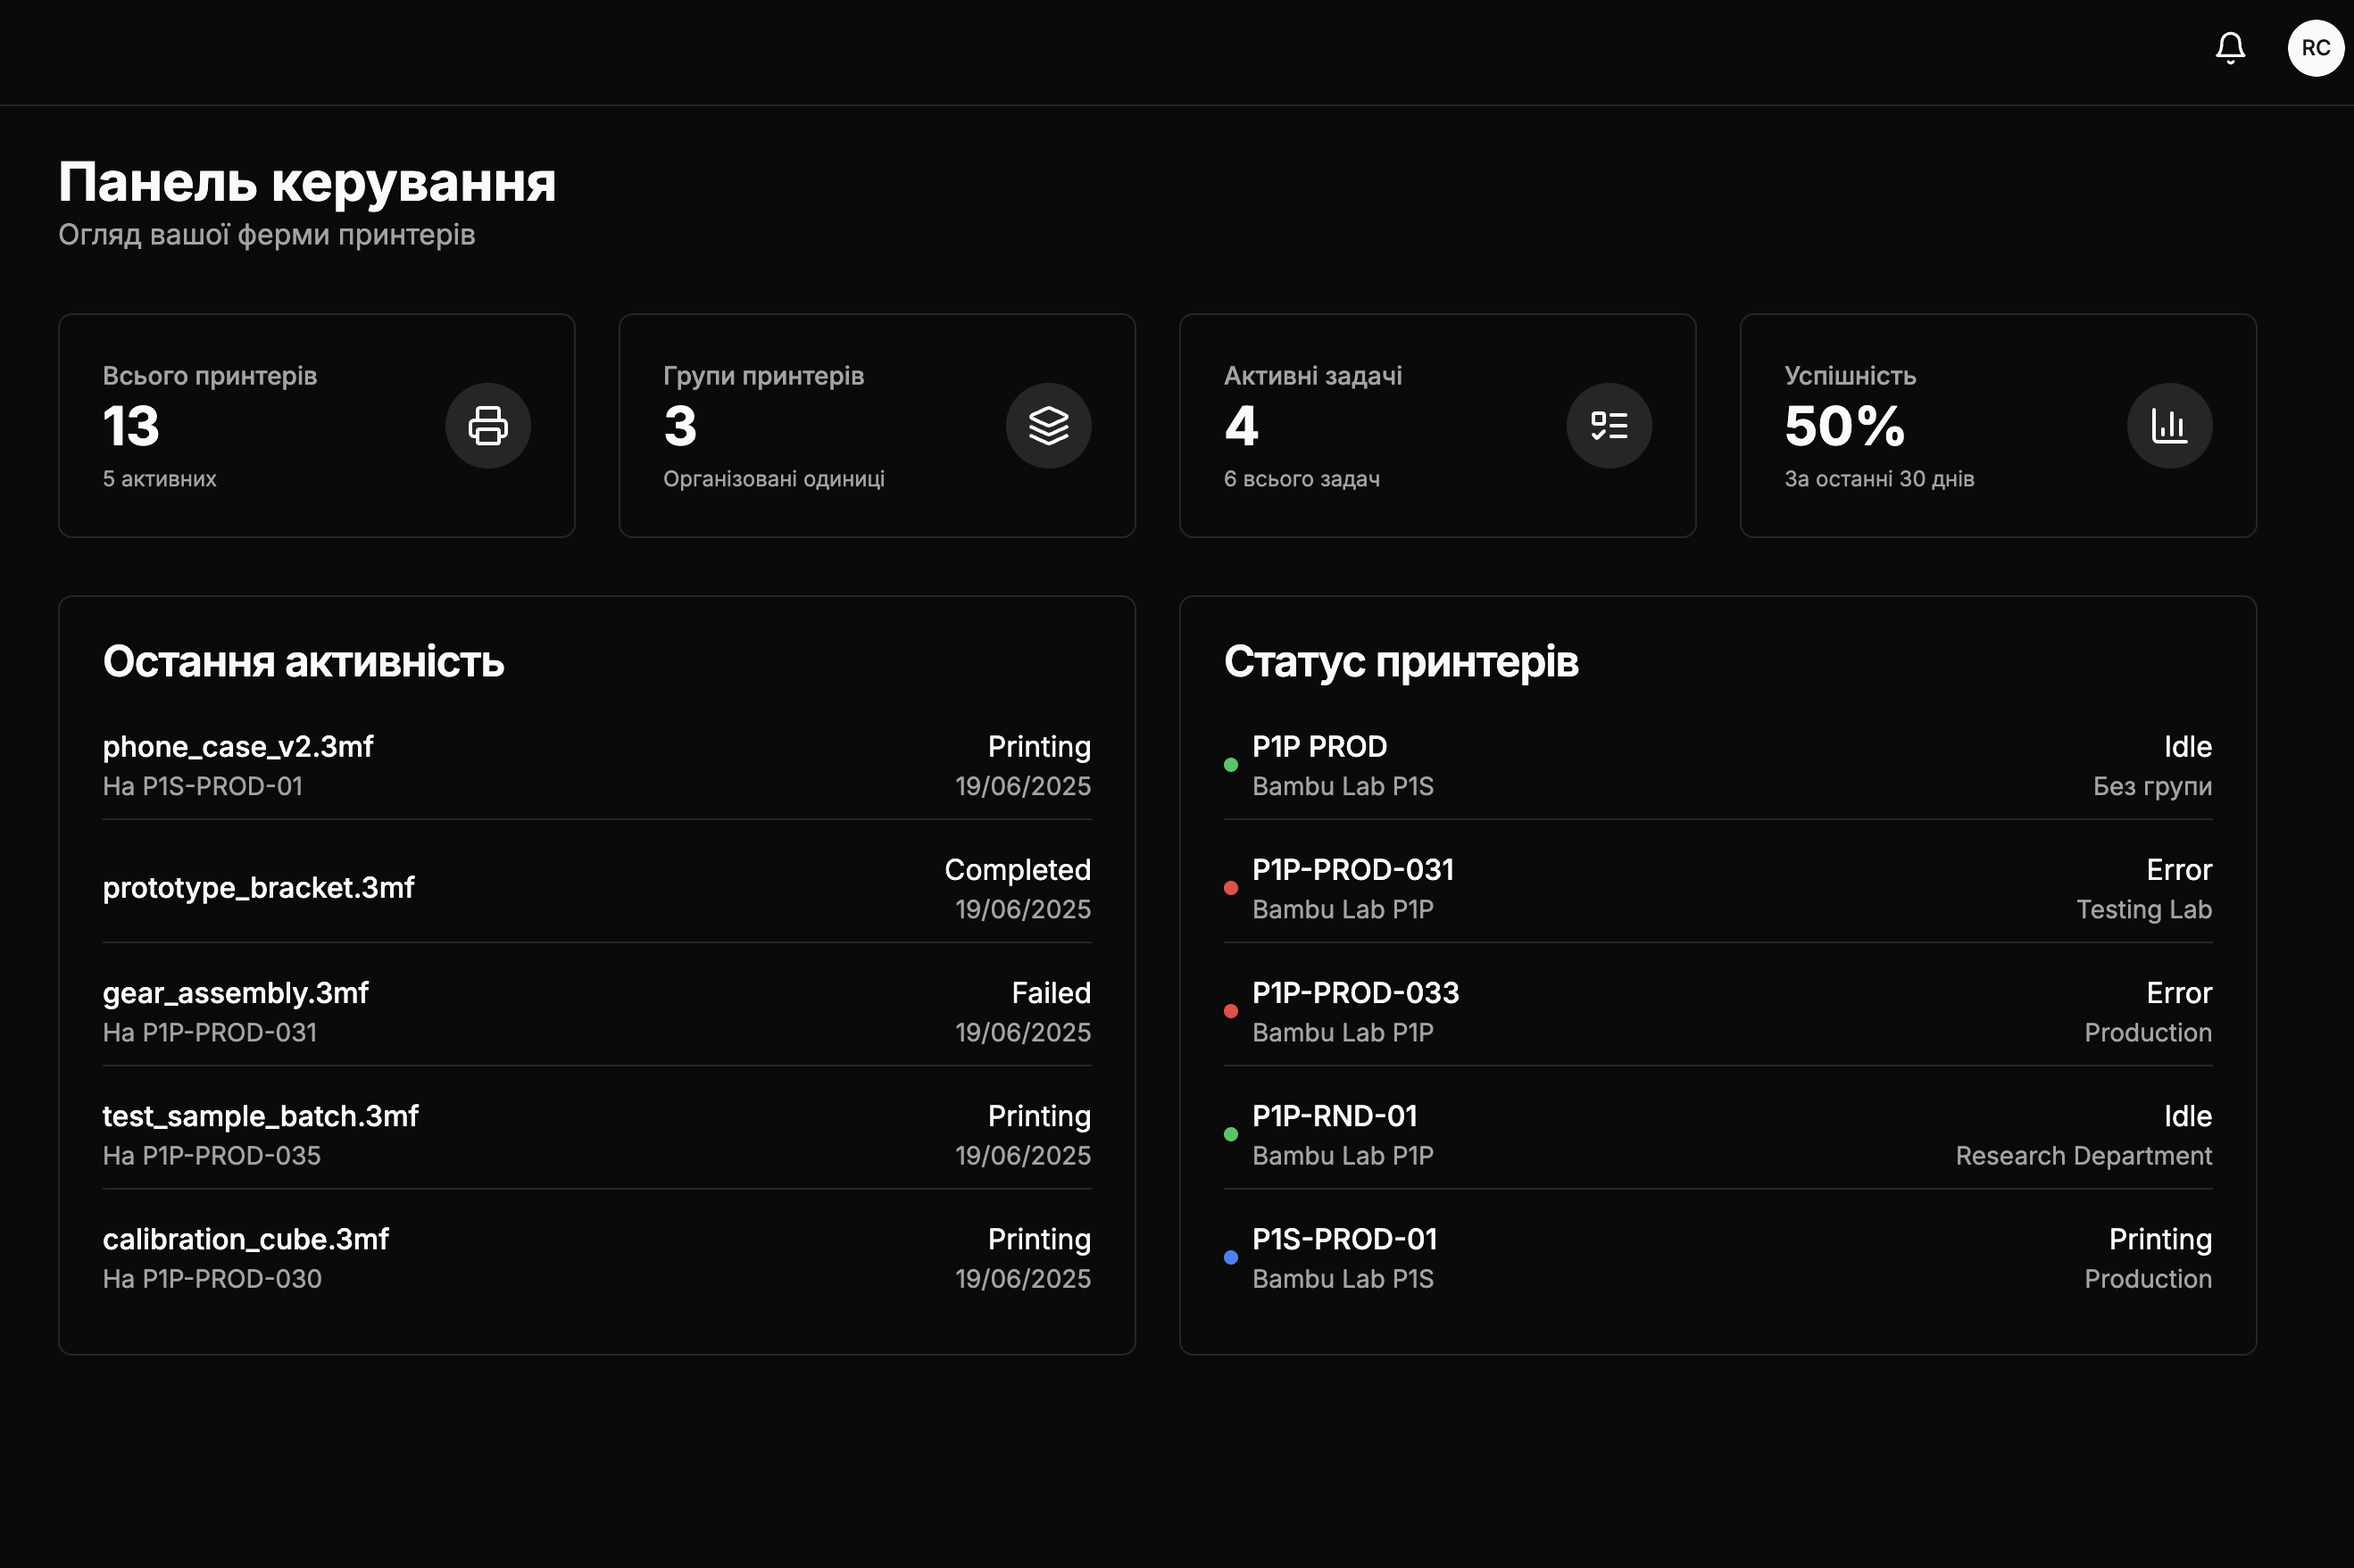Open test_sample_batch.3mf activity entry

[260, 1116]
